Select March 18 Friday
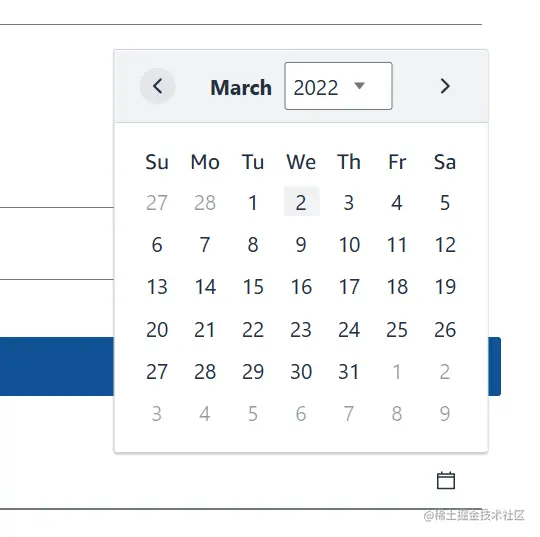Screen dimensions: 540x537 [x=397, y=287]
